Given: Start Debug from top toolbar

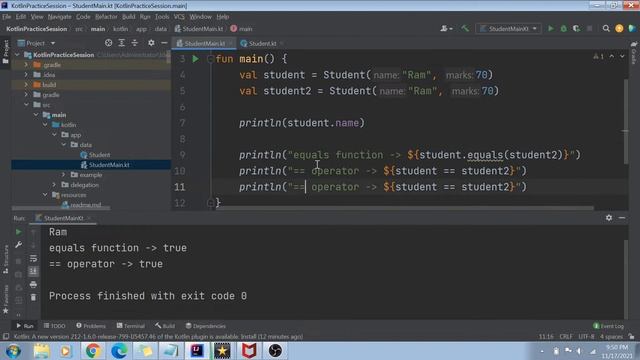Looking at the screenshot, I should pyautogui.click(x=564, y=29).
